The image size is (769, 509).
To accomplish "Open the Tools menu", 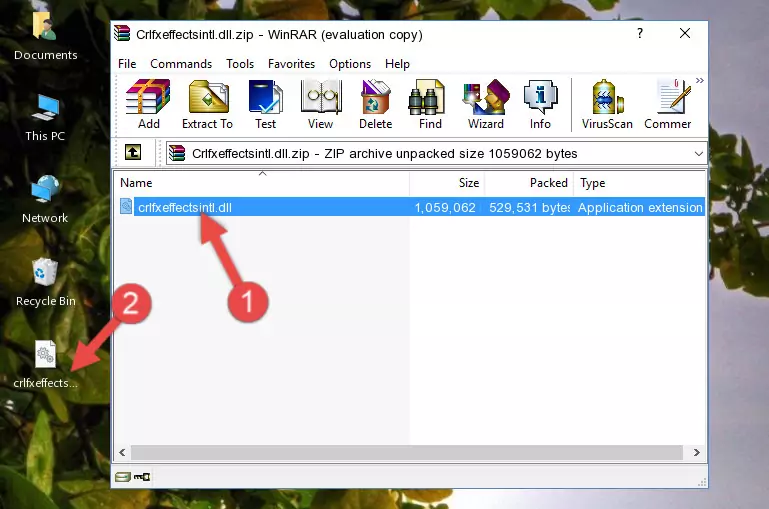I will click(x=240, y=64).
